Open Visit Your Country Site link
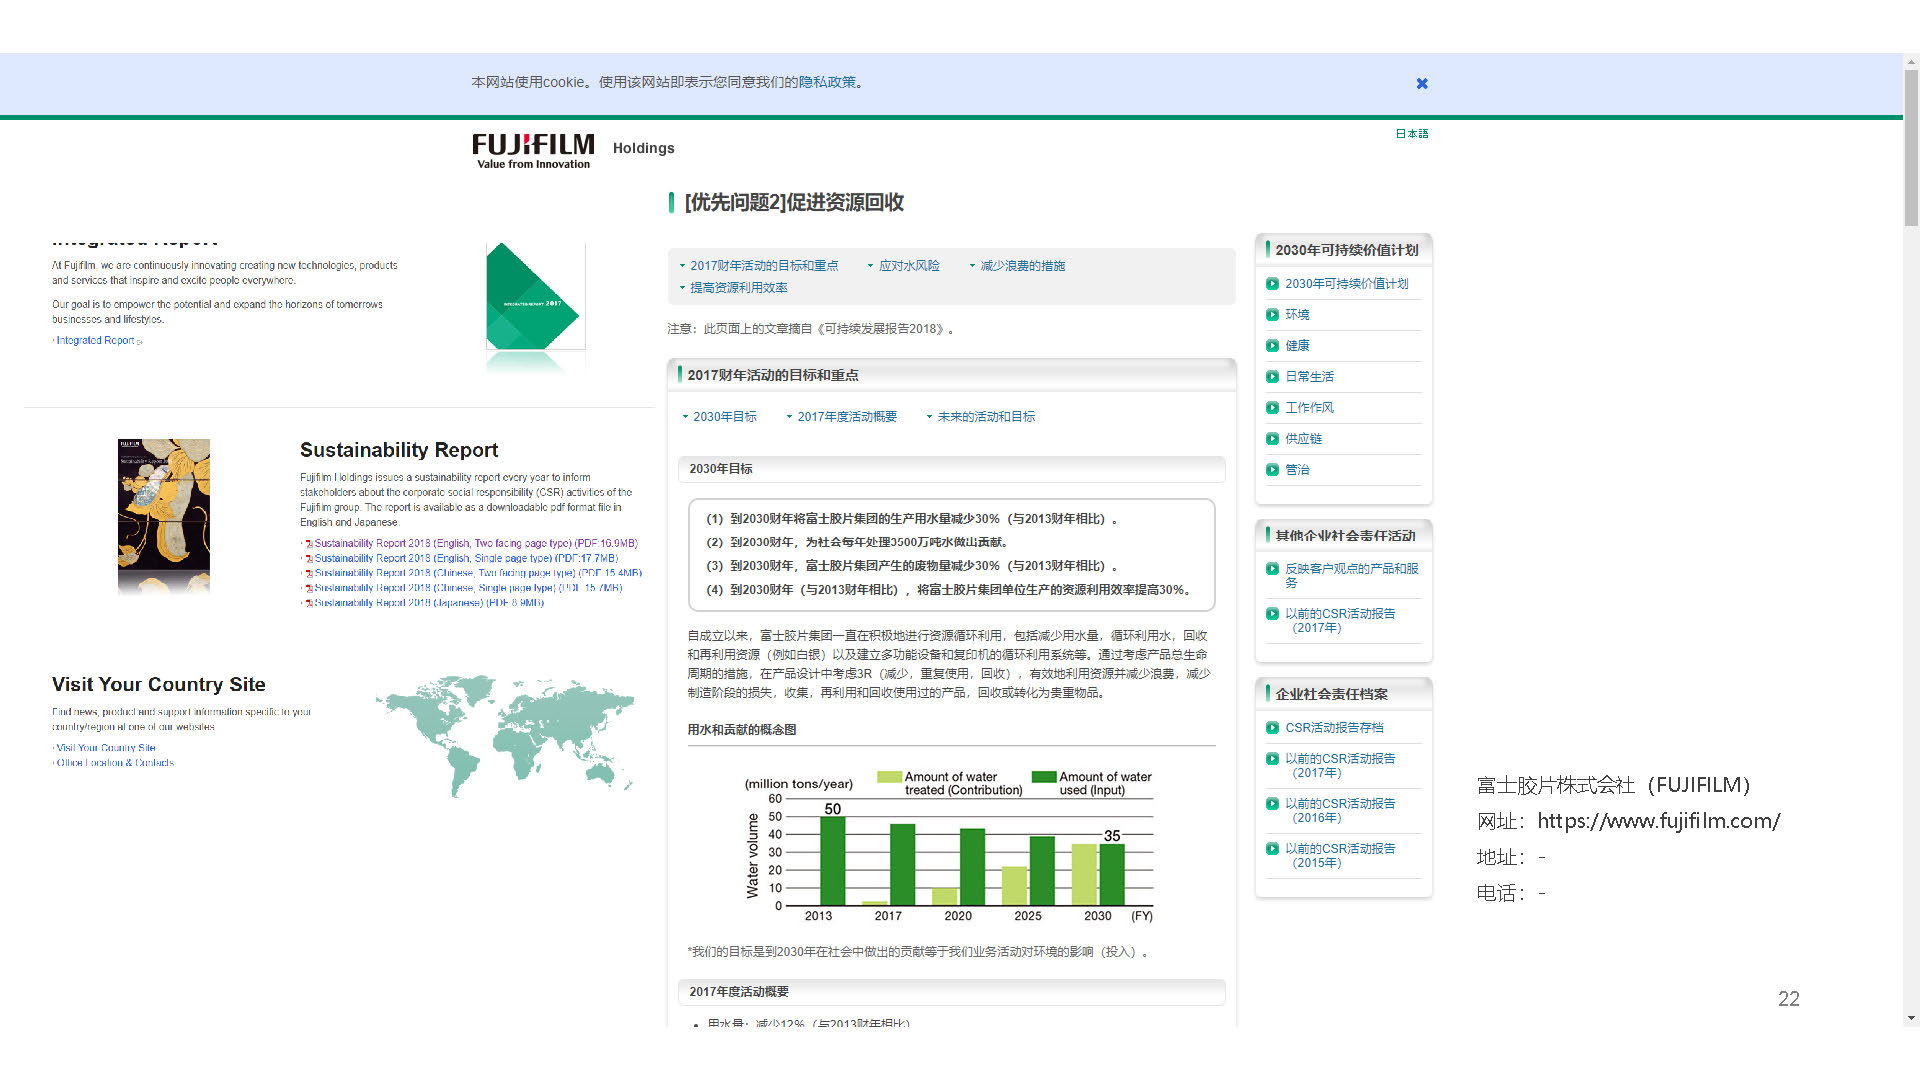Image resolution: width=1920 pixels, height=1080 pixels. pos(106,748)
